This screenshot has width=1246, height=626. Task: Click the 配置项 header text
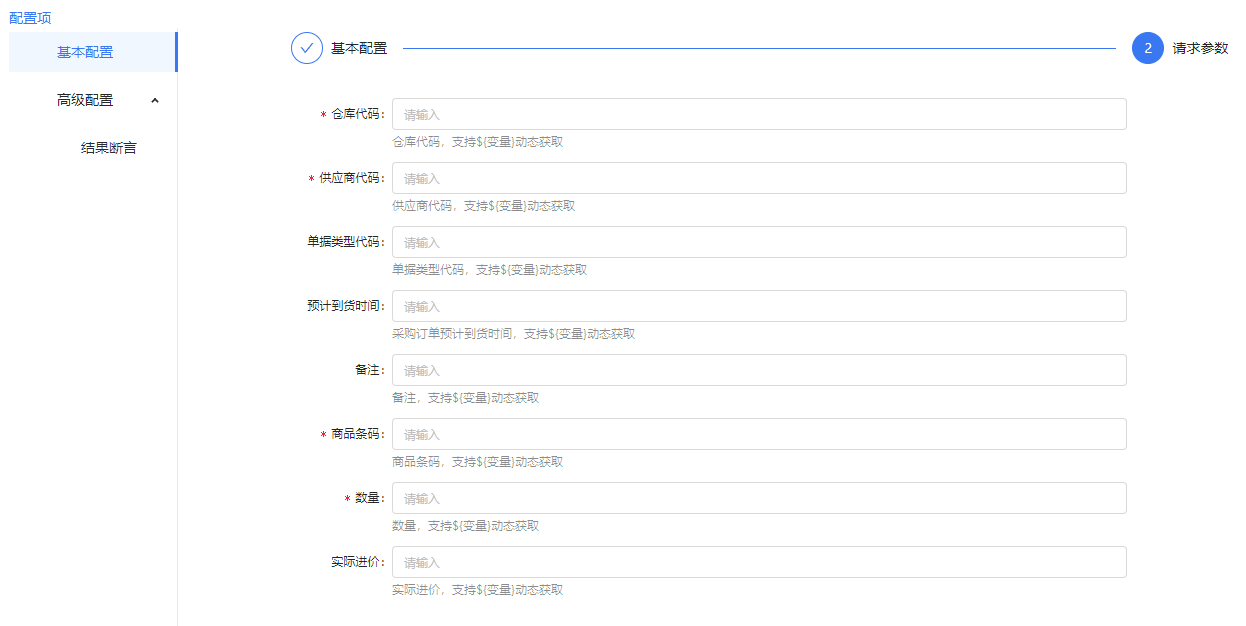[30, 18]
